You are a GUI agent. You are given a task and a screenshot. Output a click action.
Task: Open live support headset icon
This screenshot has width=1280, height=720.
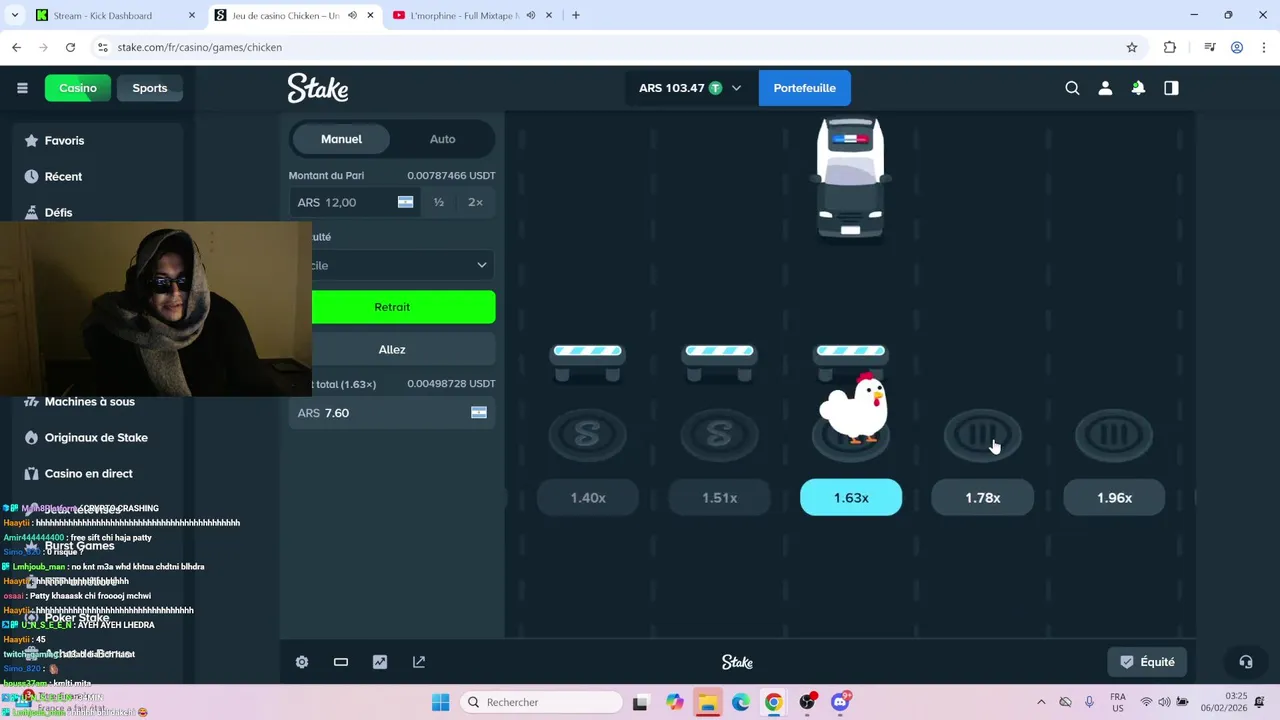point(1245,662)
